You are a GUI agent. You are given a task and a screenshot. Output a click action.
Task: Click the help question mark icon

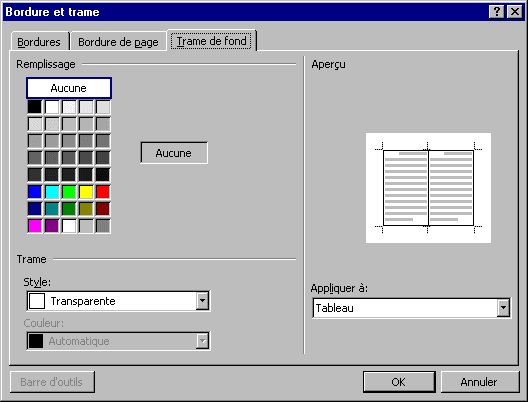coord(496,12)
